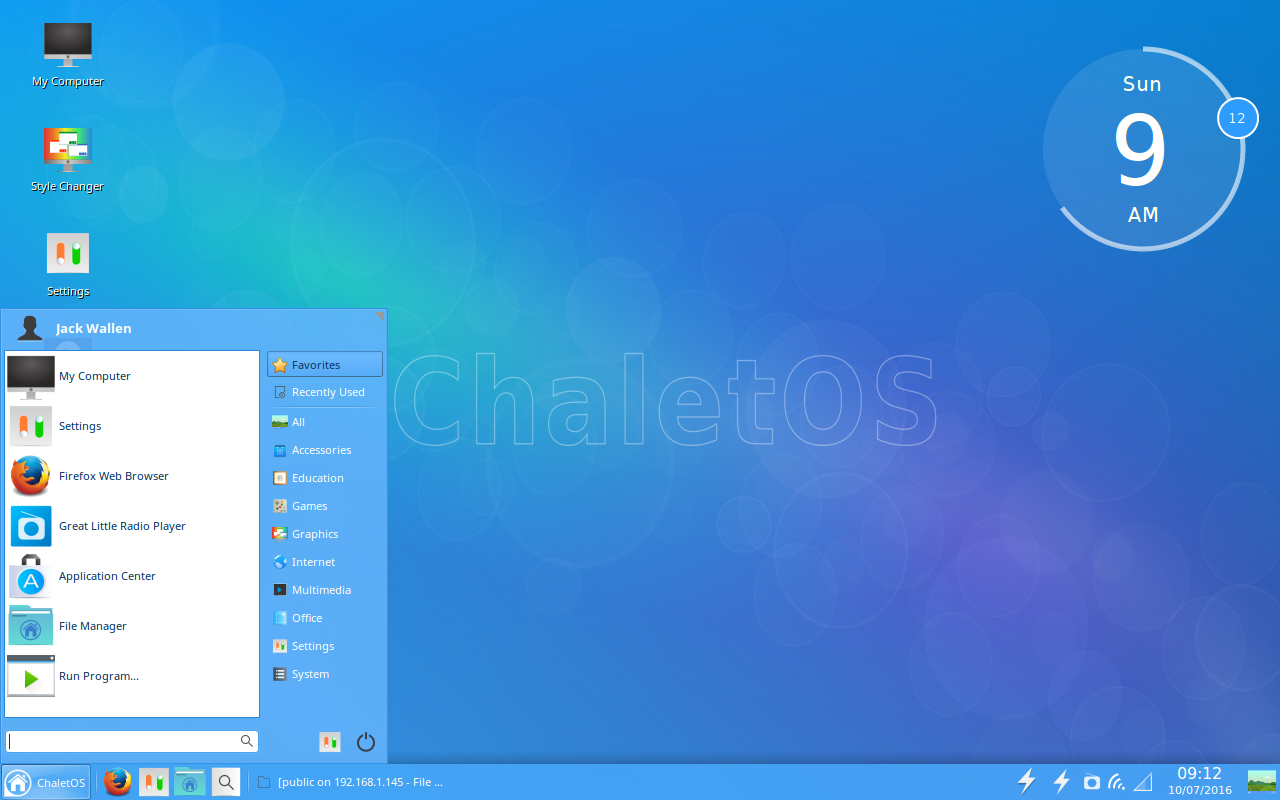1280x800 pixels.
Task: Select the Recently Used category
Action: tap(325, 392)
